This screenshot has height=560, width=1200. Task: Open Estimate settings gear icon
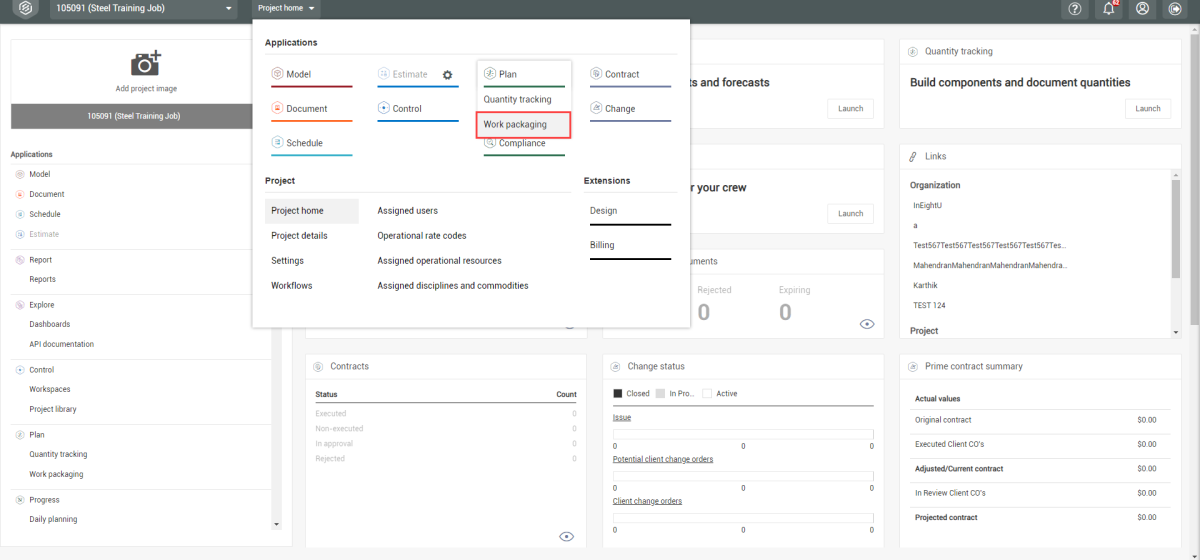click(447, 75)
